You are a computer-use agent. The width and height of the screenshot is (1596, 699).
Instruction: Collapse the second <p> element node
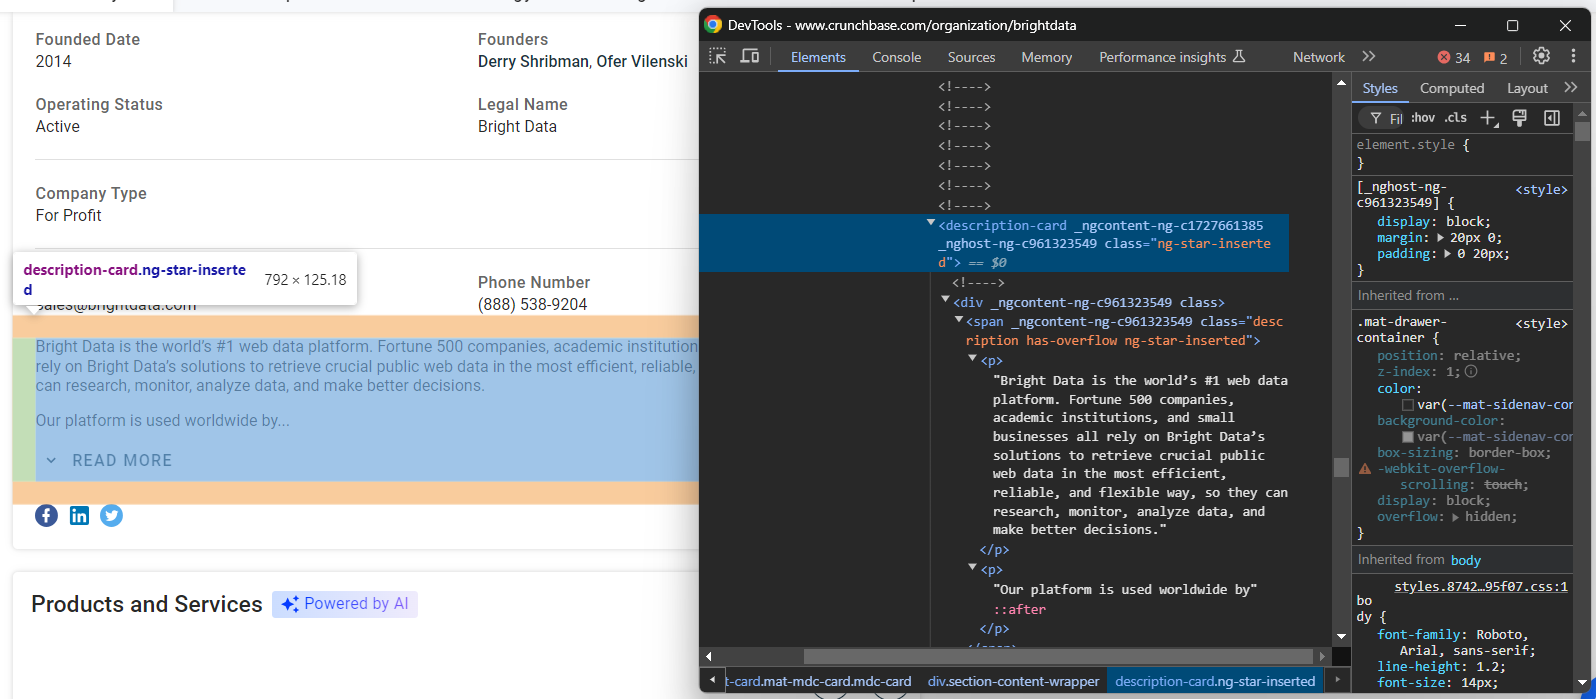coord(972,567)
